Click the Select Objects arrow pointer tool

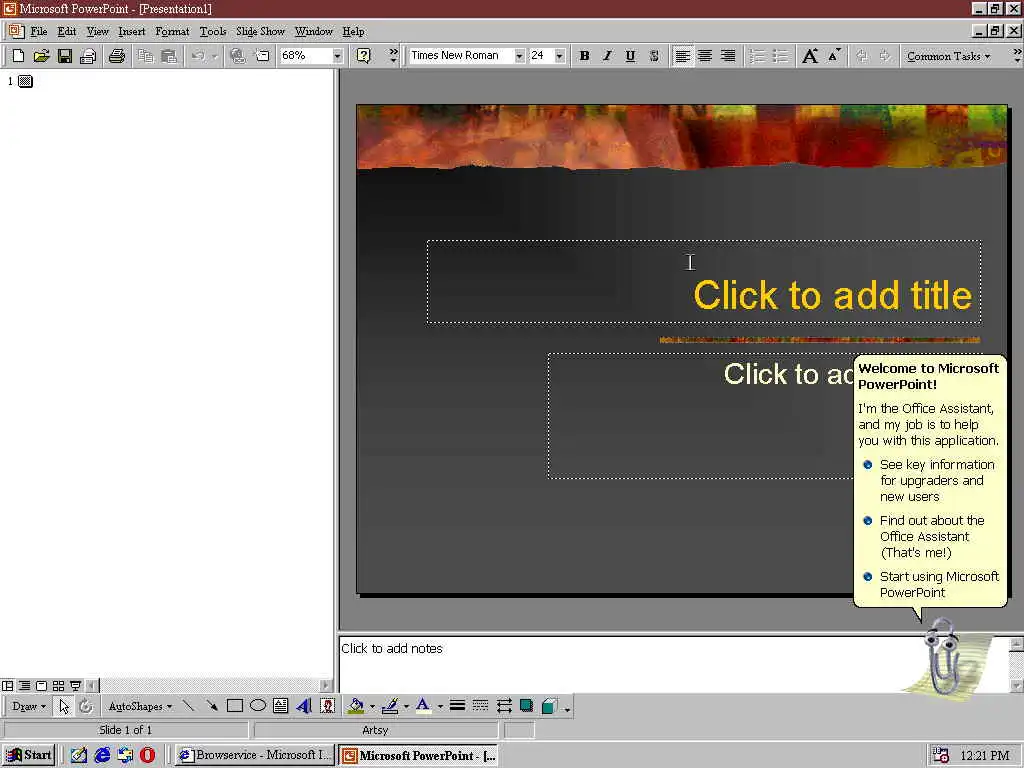click(63, 706)
